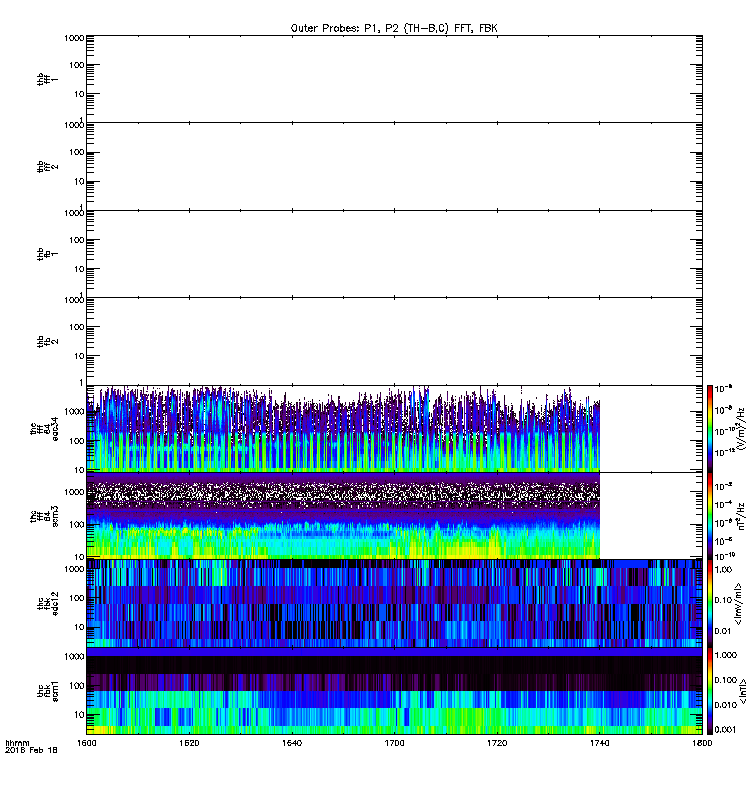Click the empty thb fb 2 plot panel
The image size is (750, 800).
[x=394, y=341]
